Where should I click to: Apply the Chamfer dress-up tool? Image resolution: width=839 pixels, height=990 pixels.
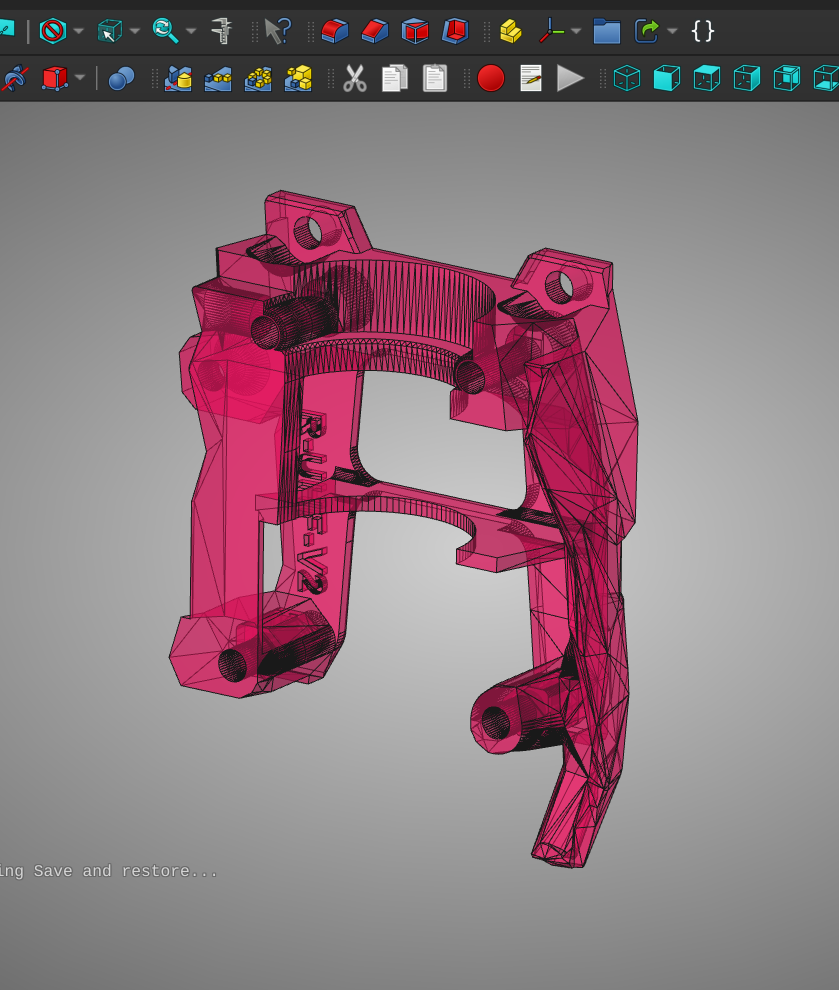375,30
